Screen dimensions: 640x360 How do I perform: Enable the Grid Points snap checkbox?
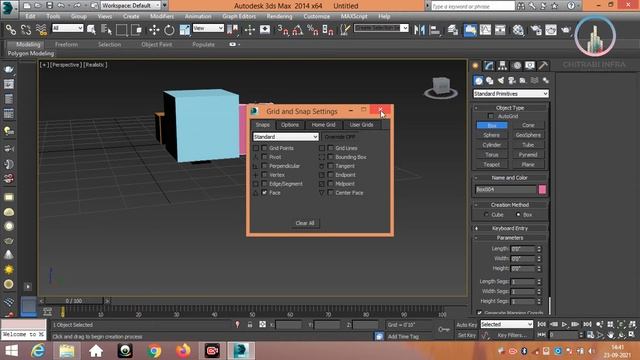(x=264, y=148)
